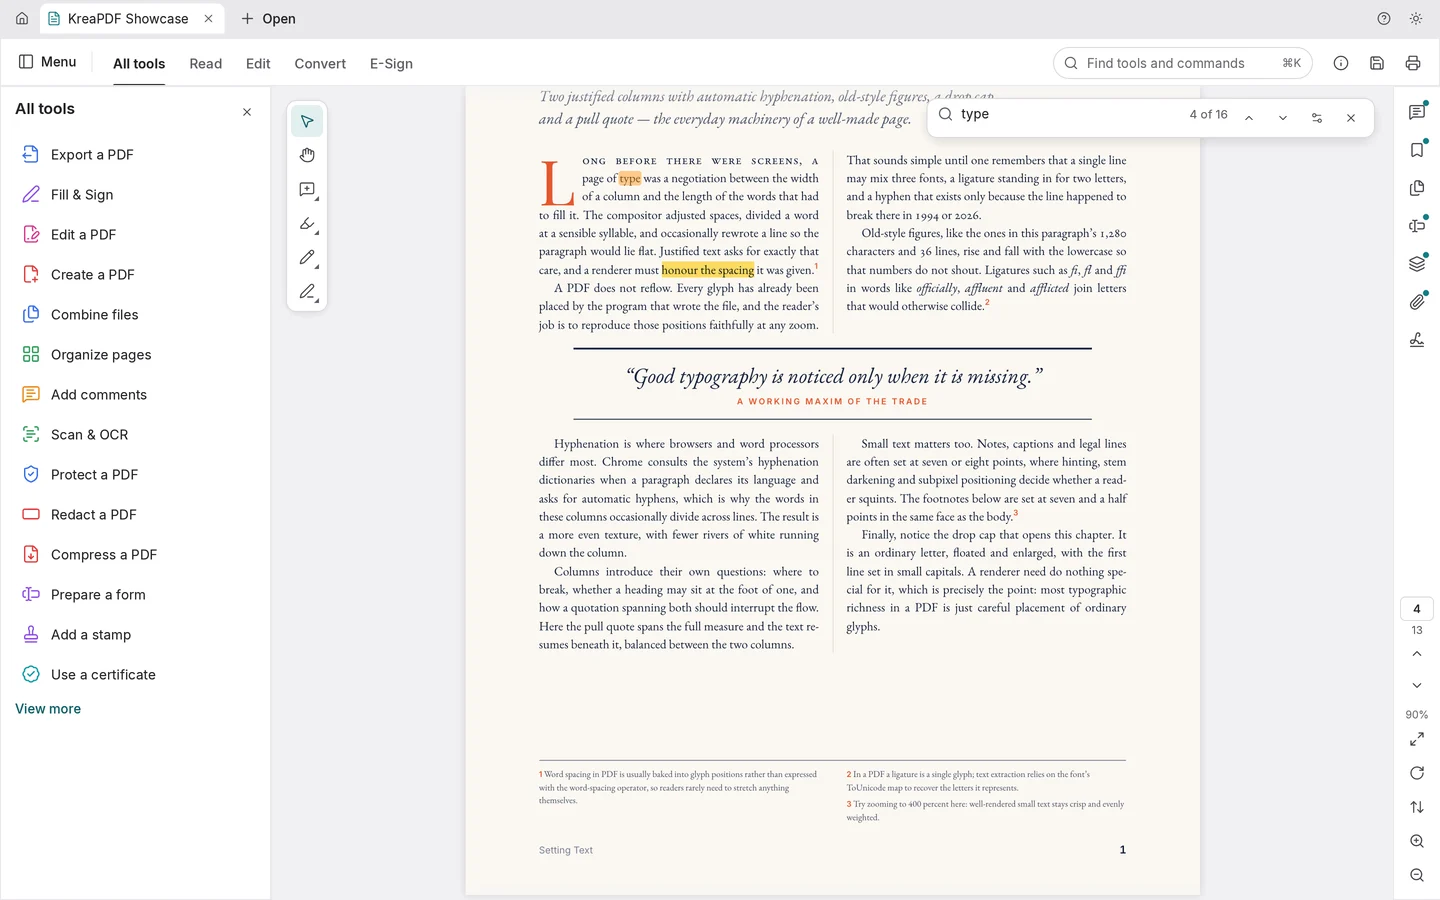Open the signatures panel
1440x900 pixels.
1417,340
